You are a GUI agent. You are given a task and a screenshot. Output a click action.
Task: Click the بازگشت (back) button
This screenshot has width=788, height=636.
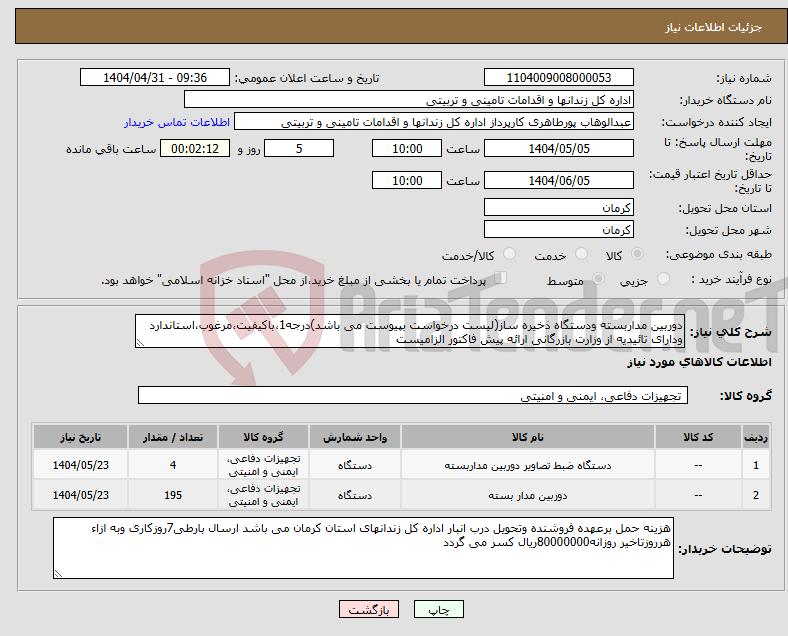pos(369,609)
